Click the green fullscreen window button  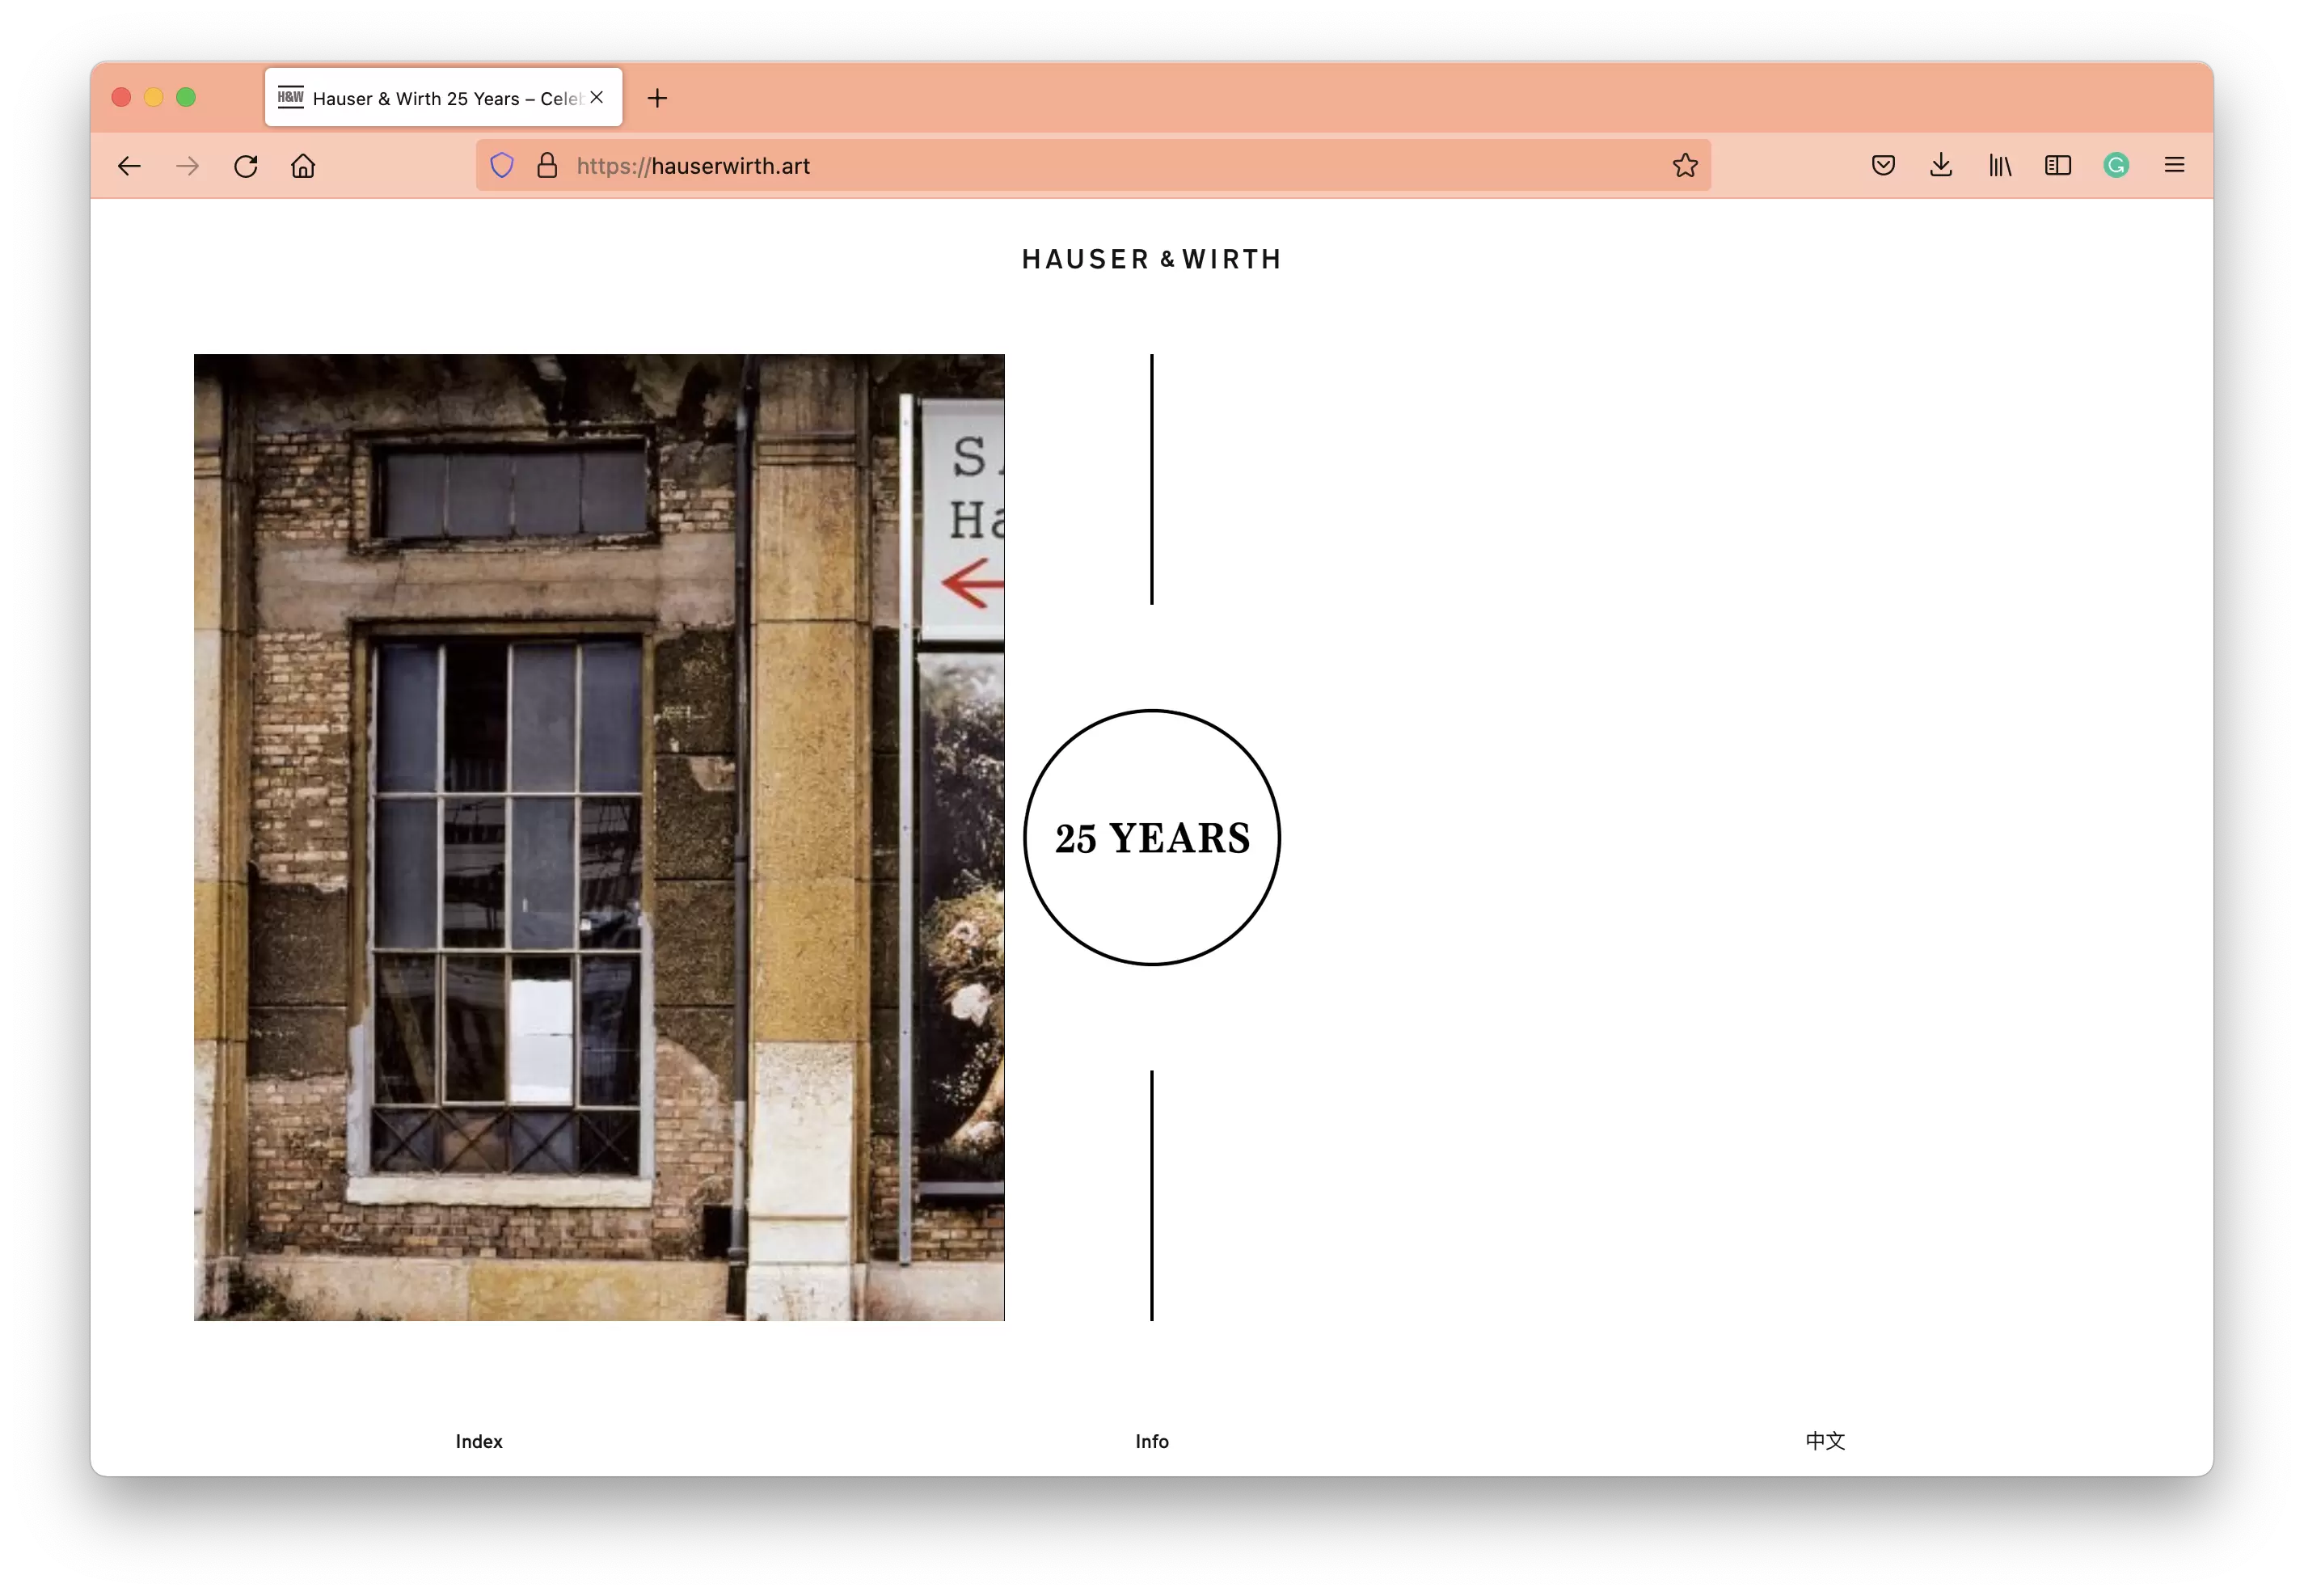click(186, 97)
